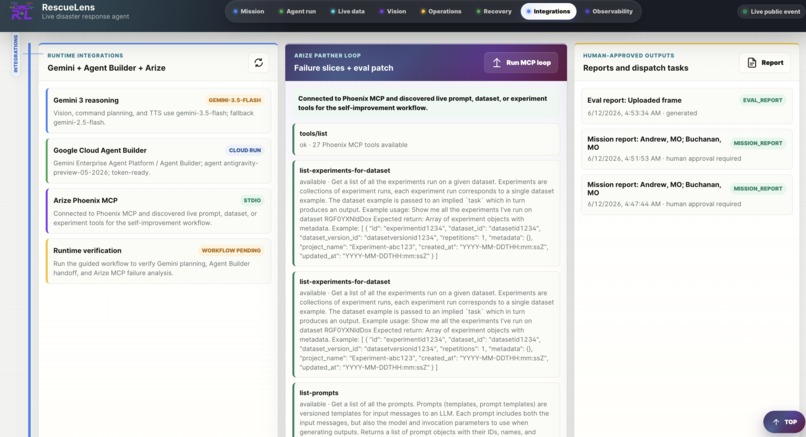806x437 pixels.
Task: Click the 4:47:44 AM mission report timestamp
Action: (624, 204)
